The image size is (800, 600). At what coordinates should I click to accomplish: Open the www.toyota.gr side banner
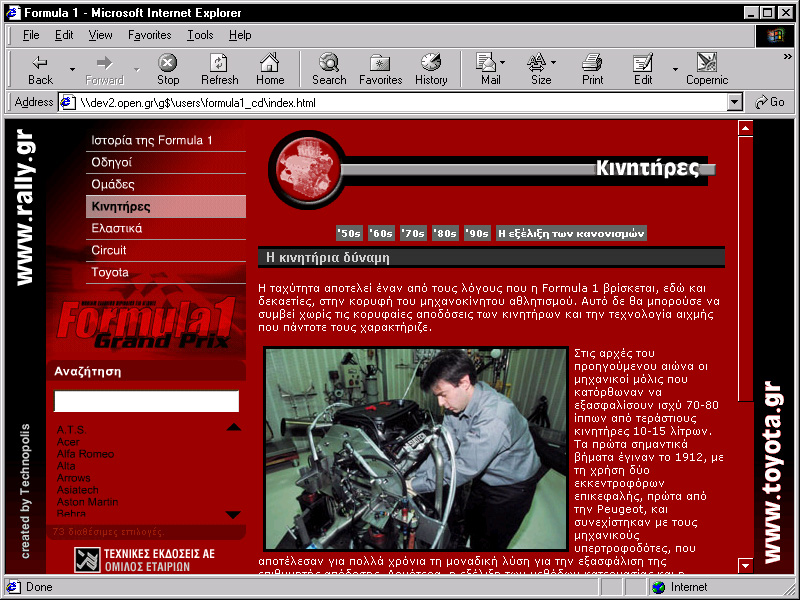[x=772, y=472]
